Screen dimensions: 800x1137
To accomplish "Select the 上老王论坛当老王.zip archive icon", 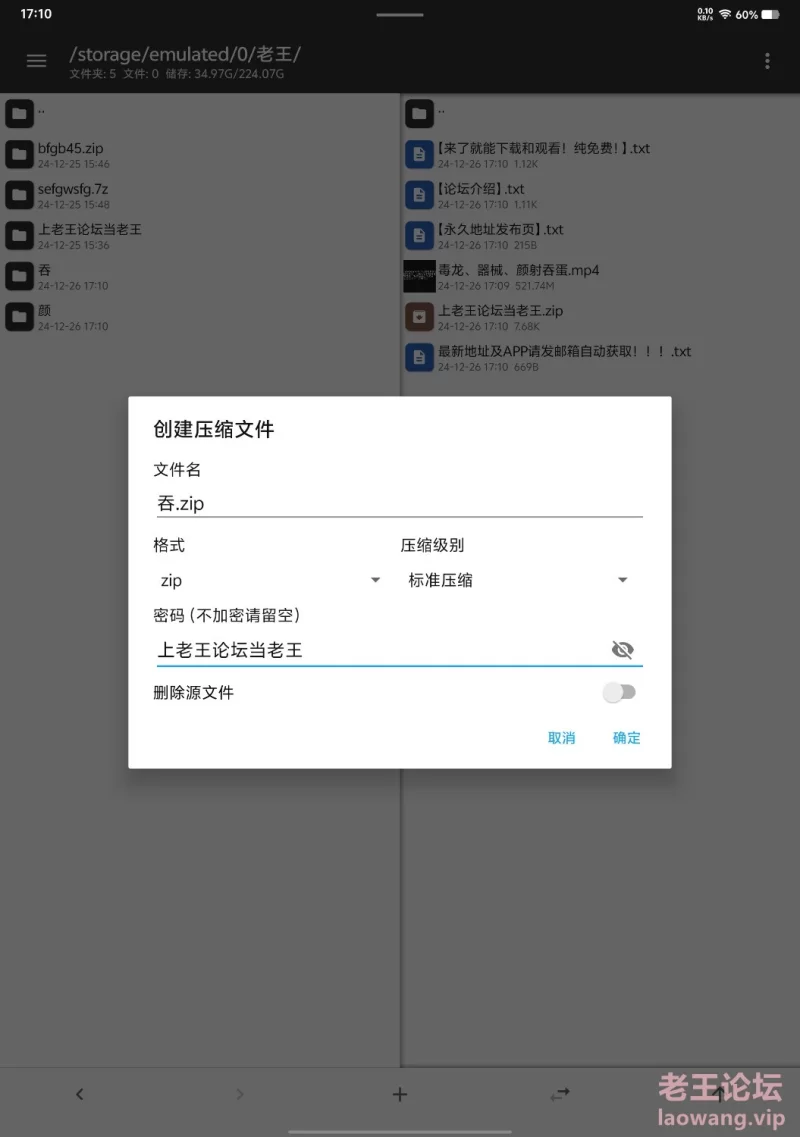I will (419, 316).
